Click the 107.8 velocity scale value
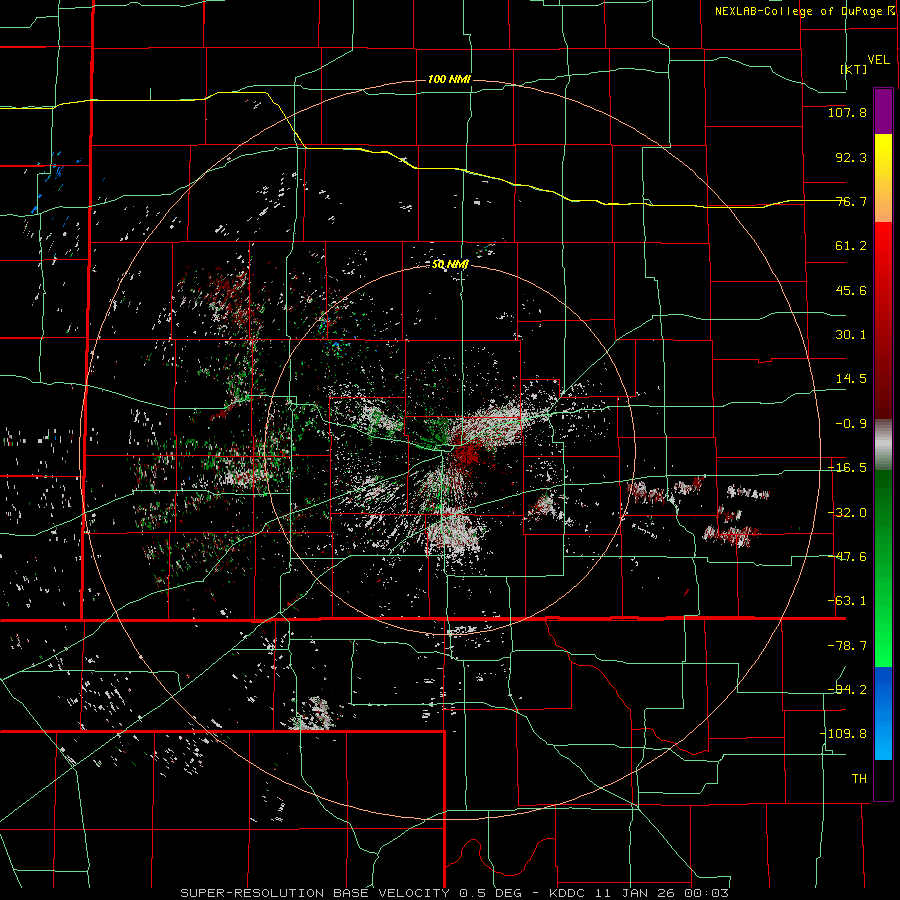The image size is (900, 900). pos(847,112)
